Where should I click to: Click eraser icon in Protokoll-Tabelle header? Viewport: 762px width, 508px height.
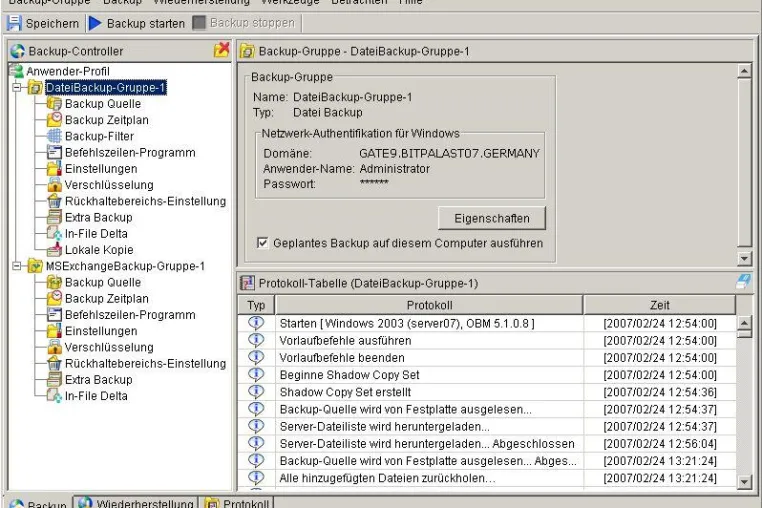[x=743, y=281]
